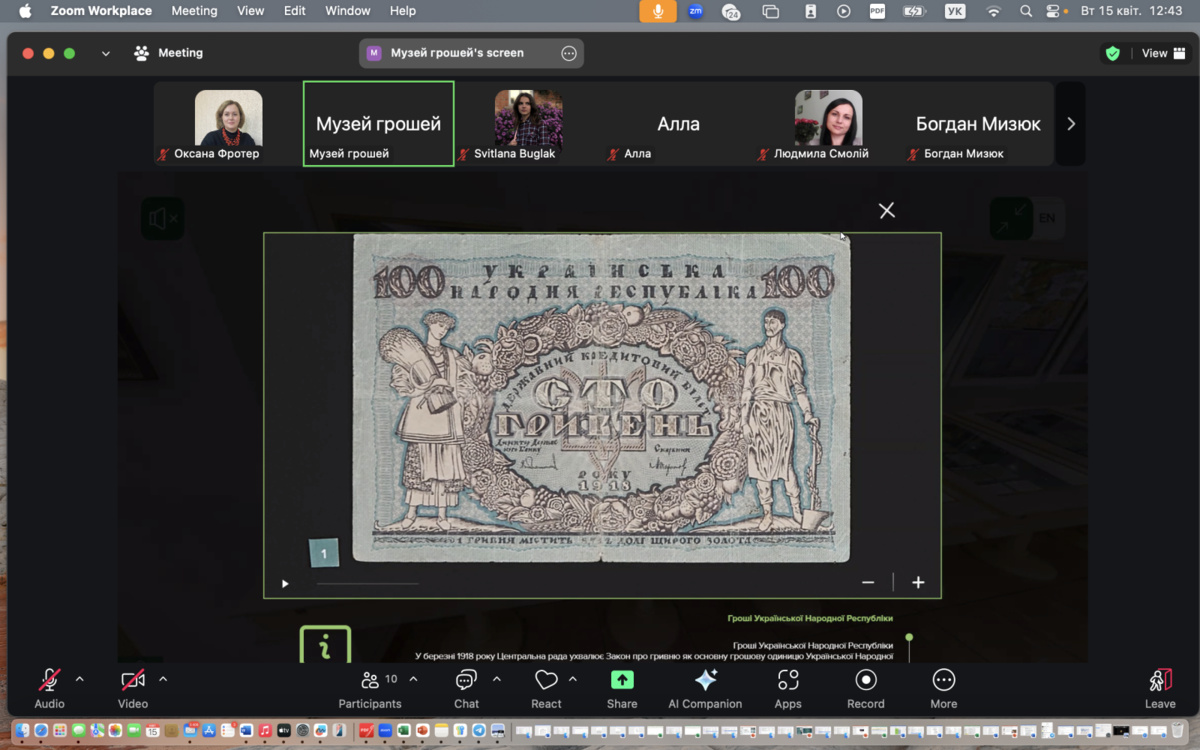Toggle the muted speaker in the shared screen
This screenshot has height=750, width=1200.
[162, 218]
